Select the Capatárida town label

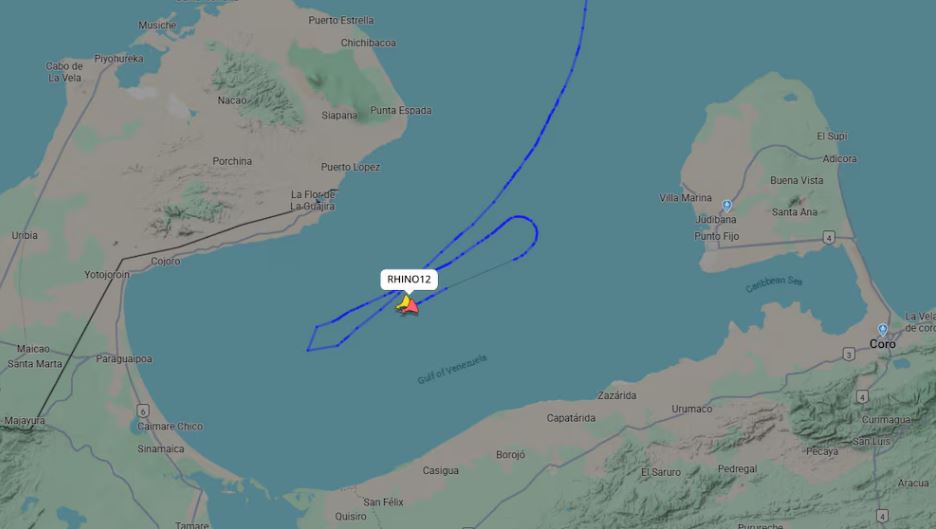tap(571, 418)
